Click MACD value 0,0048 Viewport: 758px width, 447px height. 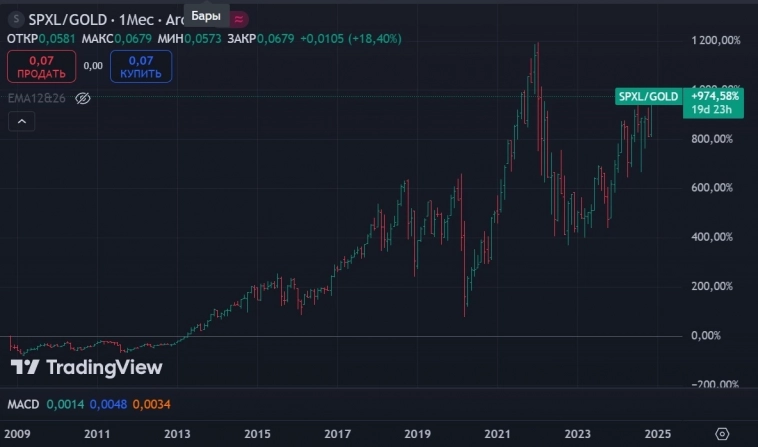pyautogui.click(x=108, y=404)
